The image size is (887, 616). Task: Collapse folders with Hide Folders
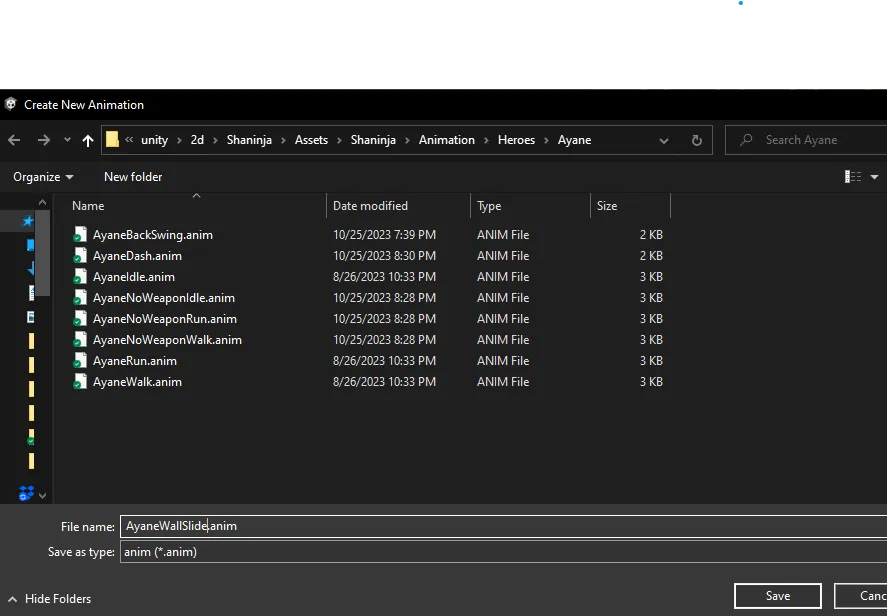[x=50, y=598]
